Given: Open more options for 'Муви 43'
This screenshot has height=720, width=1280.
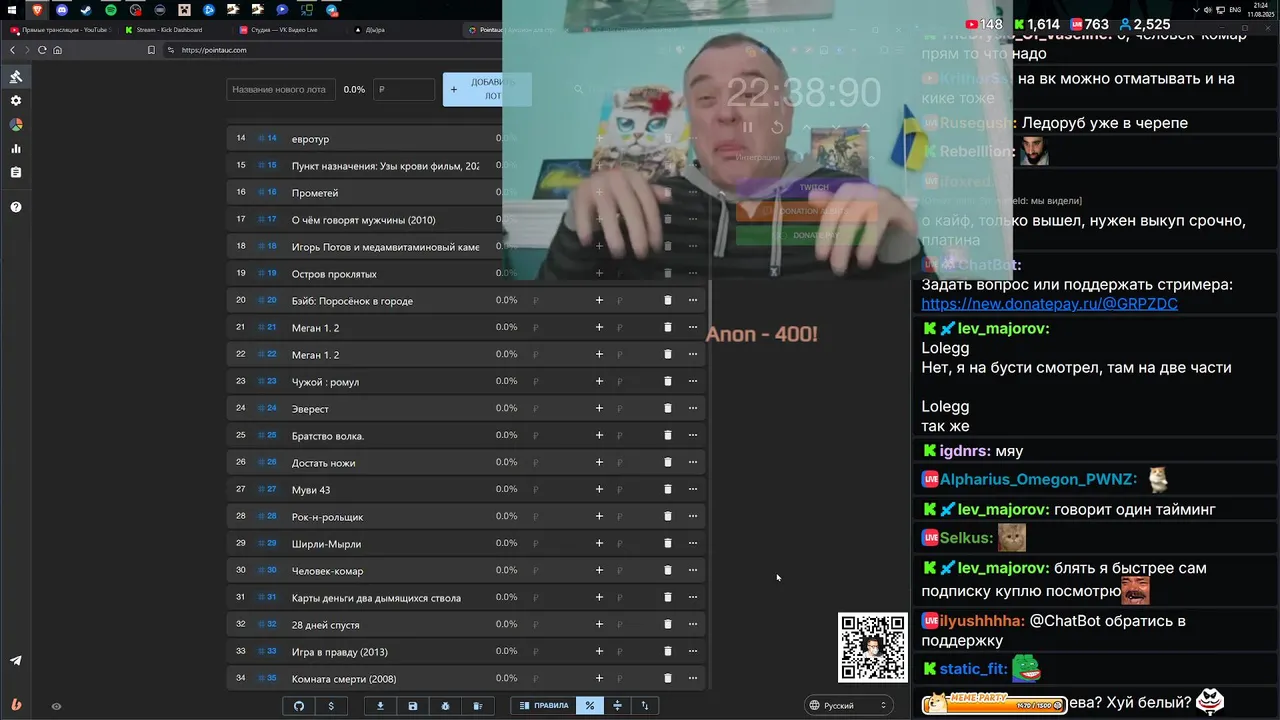Looking at the screenshot, I should [692, 489].
